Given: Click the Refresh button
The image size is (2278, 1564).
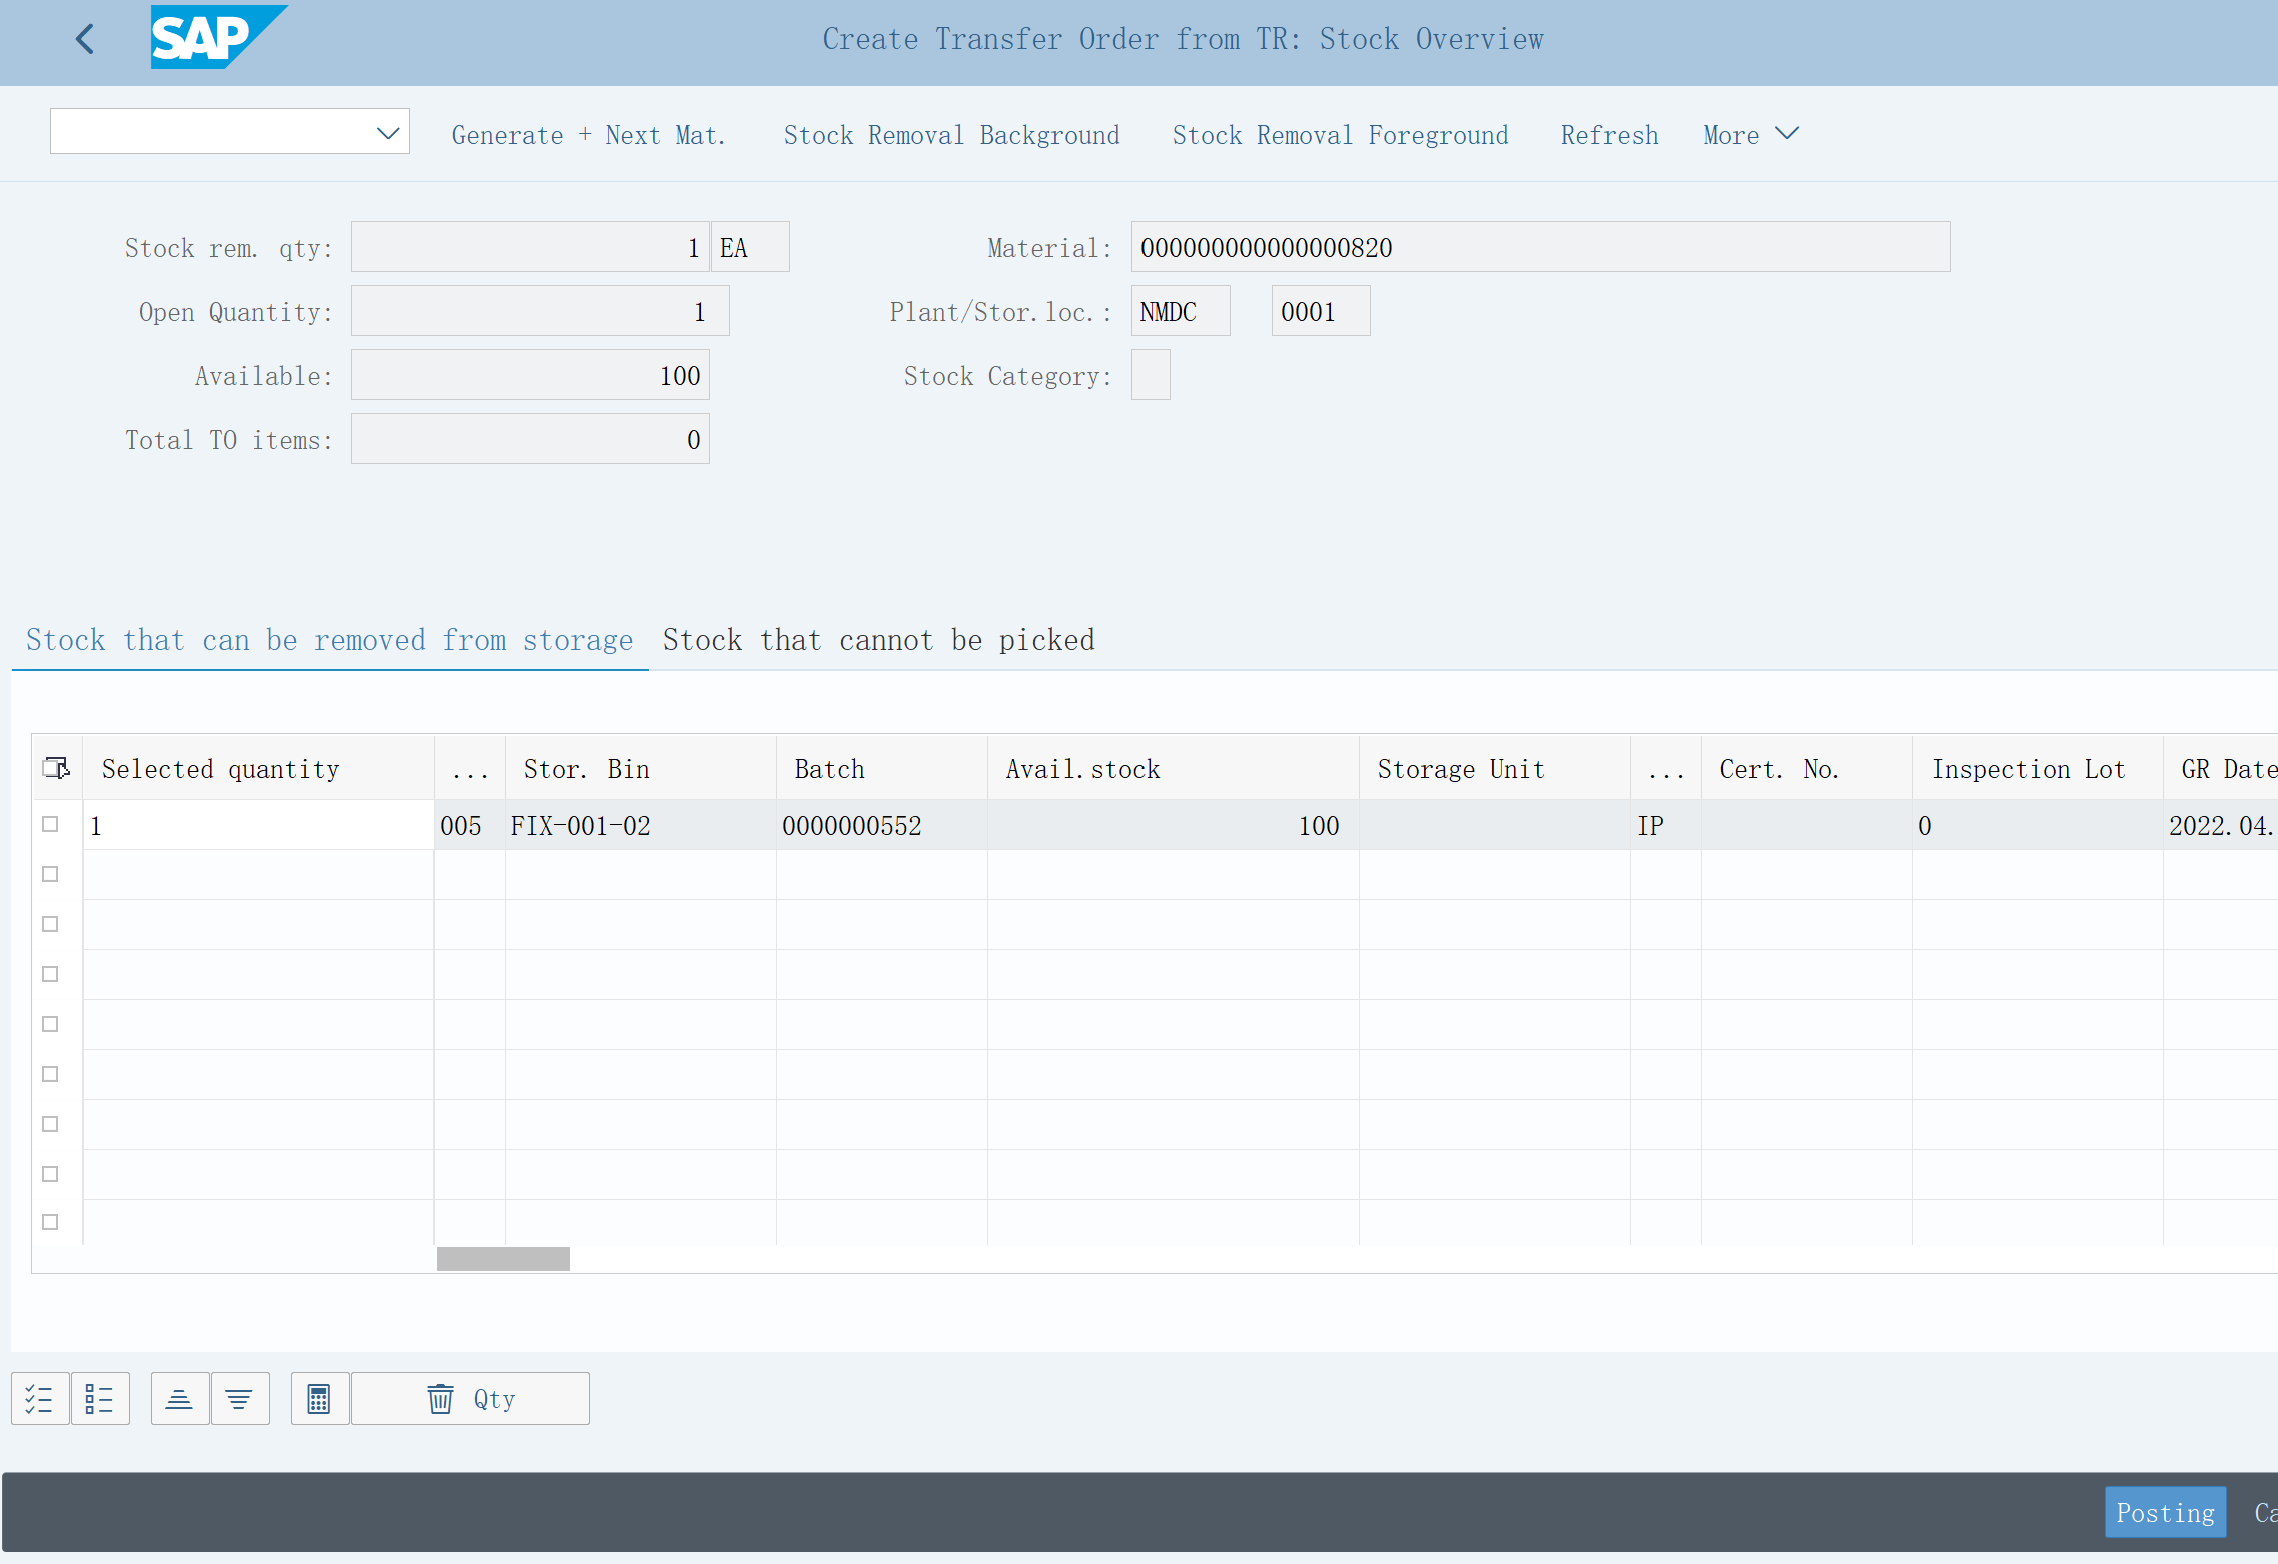Looking at the screenshot, I should point(1608,133).
